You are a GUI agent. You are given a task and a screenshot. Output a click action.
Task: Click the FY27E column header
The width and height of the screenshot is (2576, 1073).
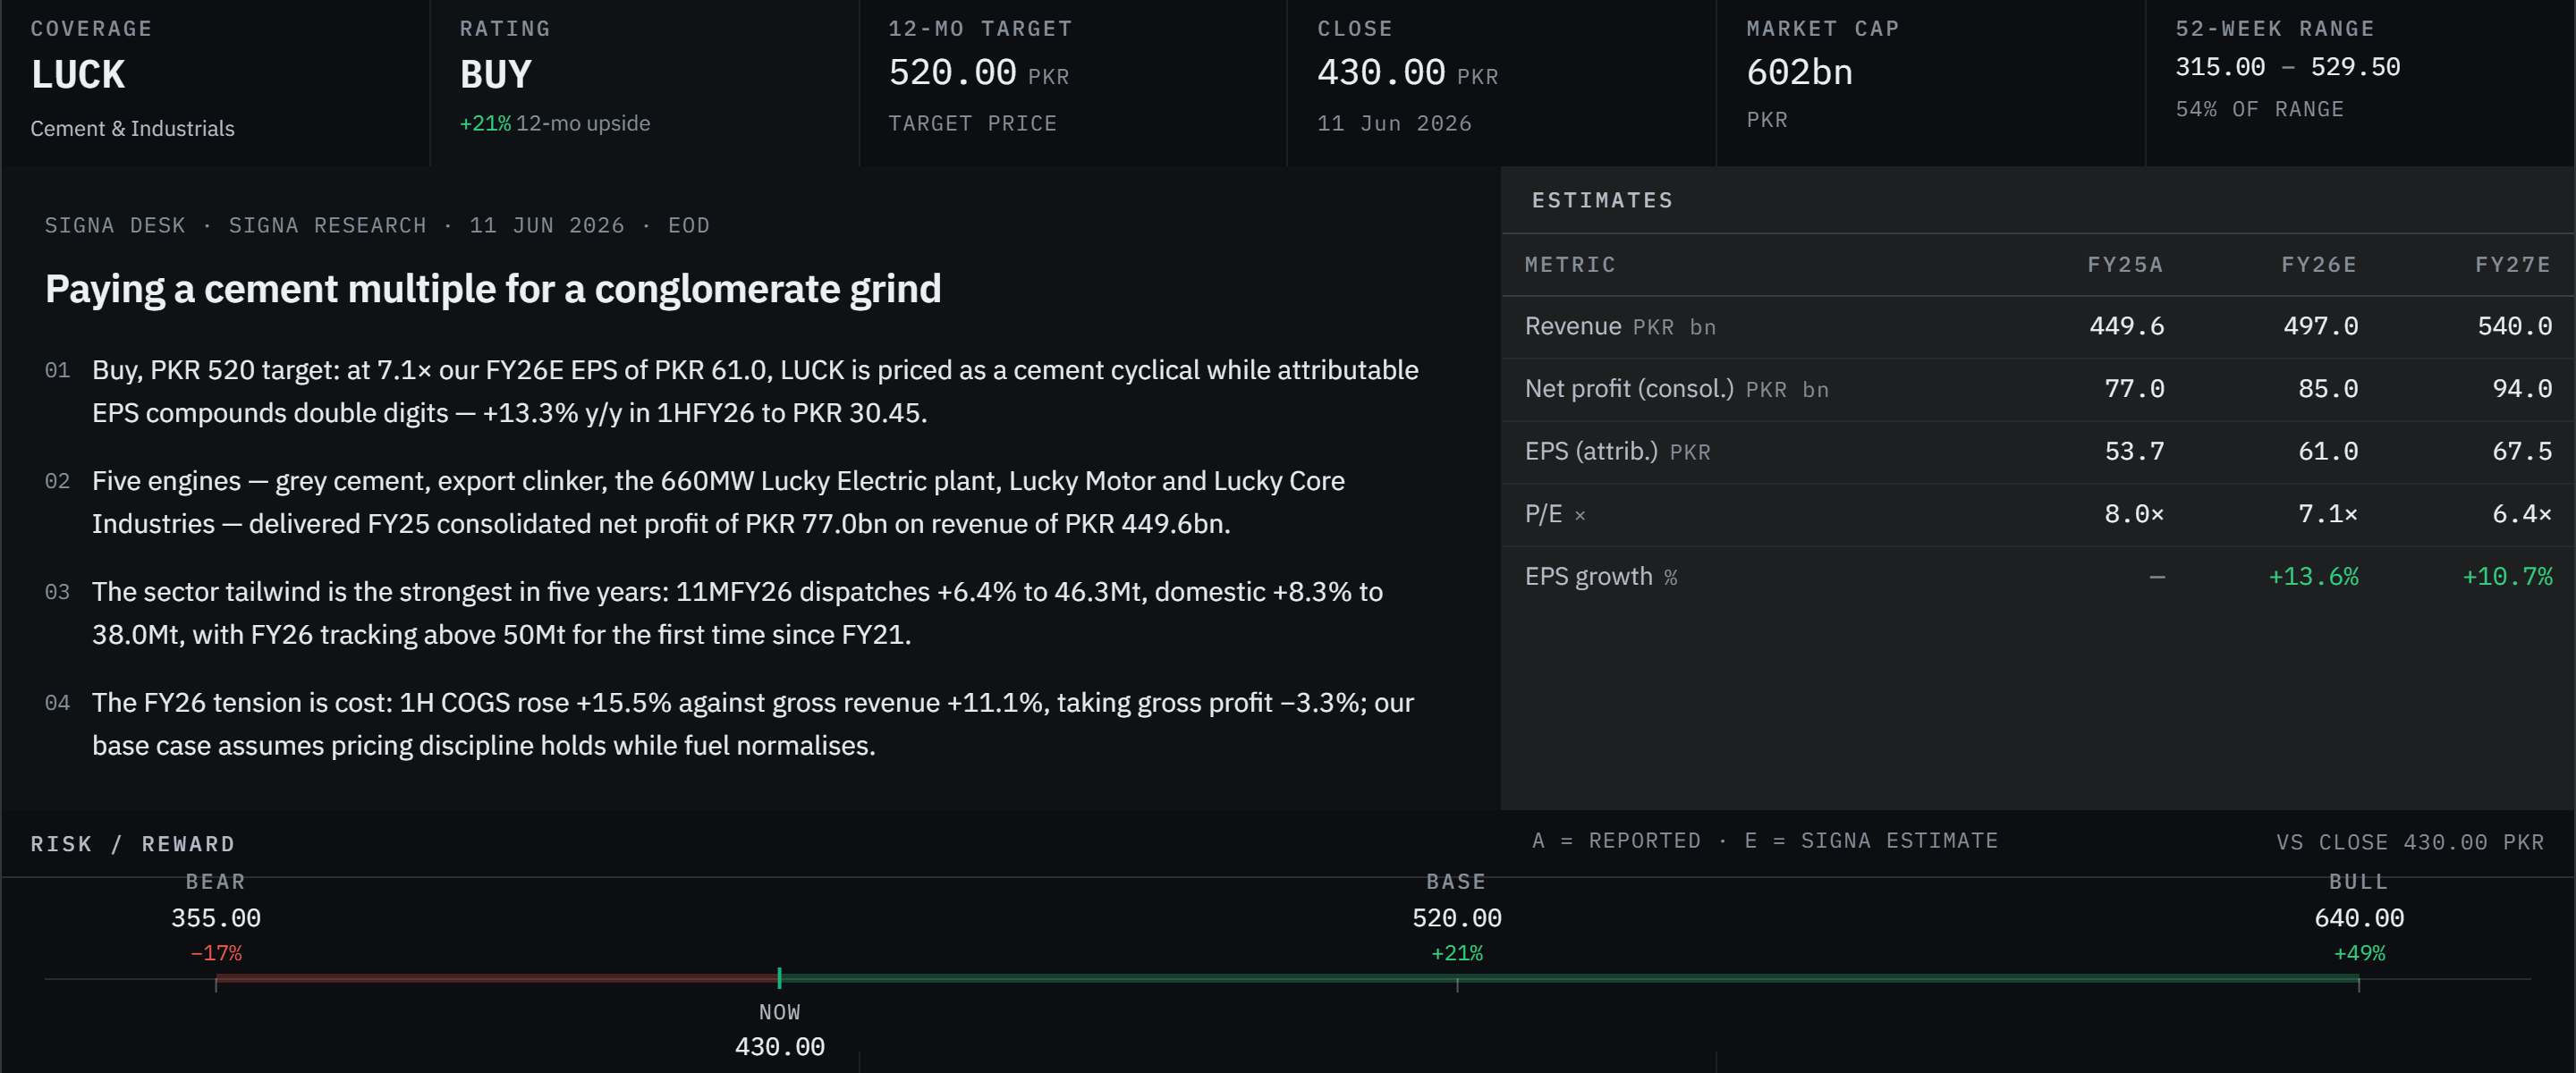(x=2513, y=265)
